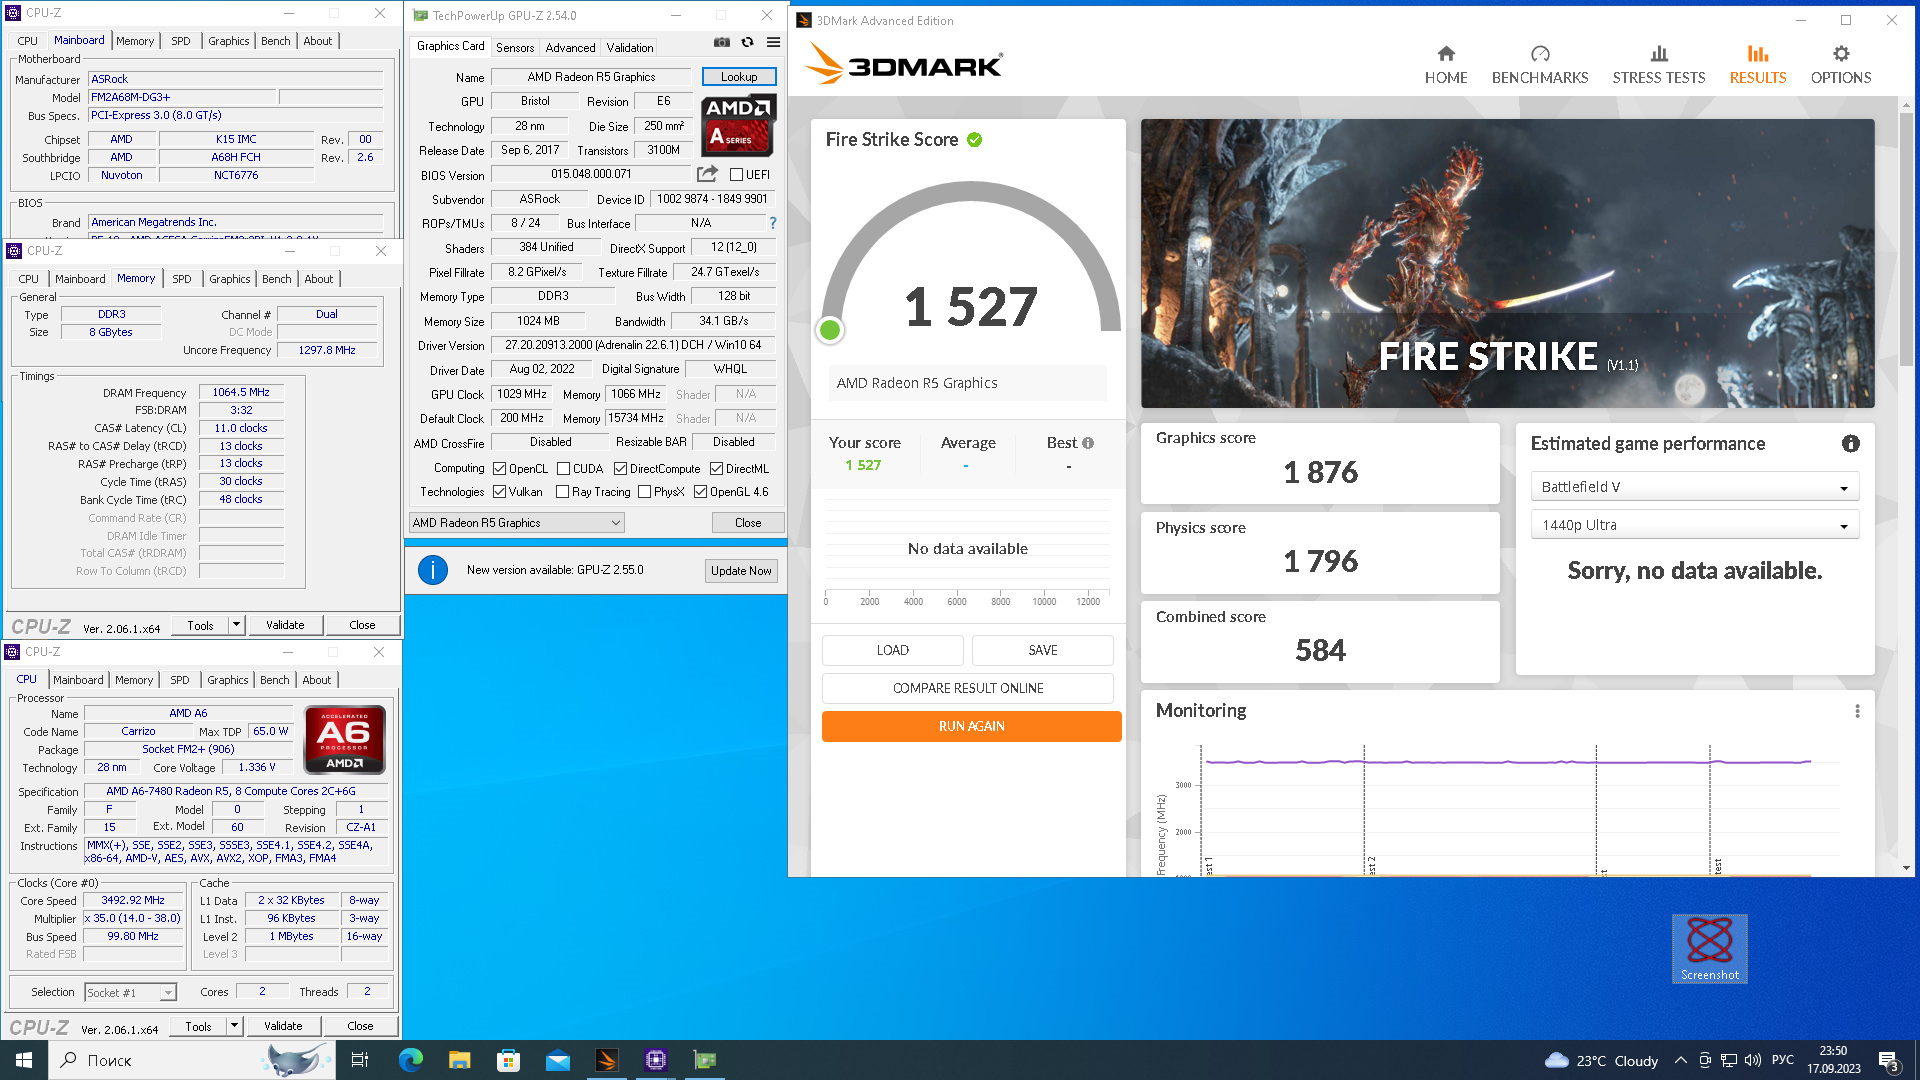Click the GPU-Z screenshot camera icon

pyautogui.click(x=721, y=42)
